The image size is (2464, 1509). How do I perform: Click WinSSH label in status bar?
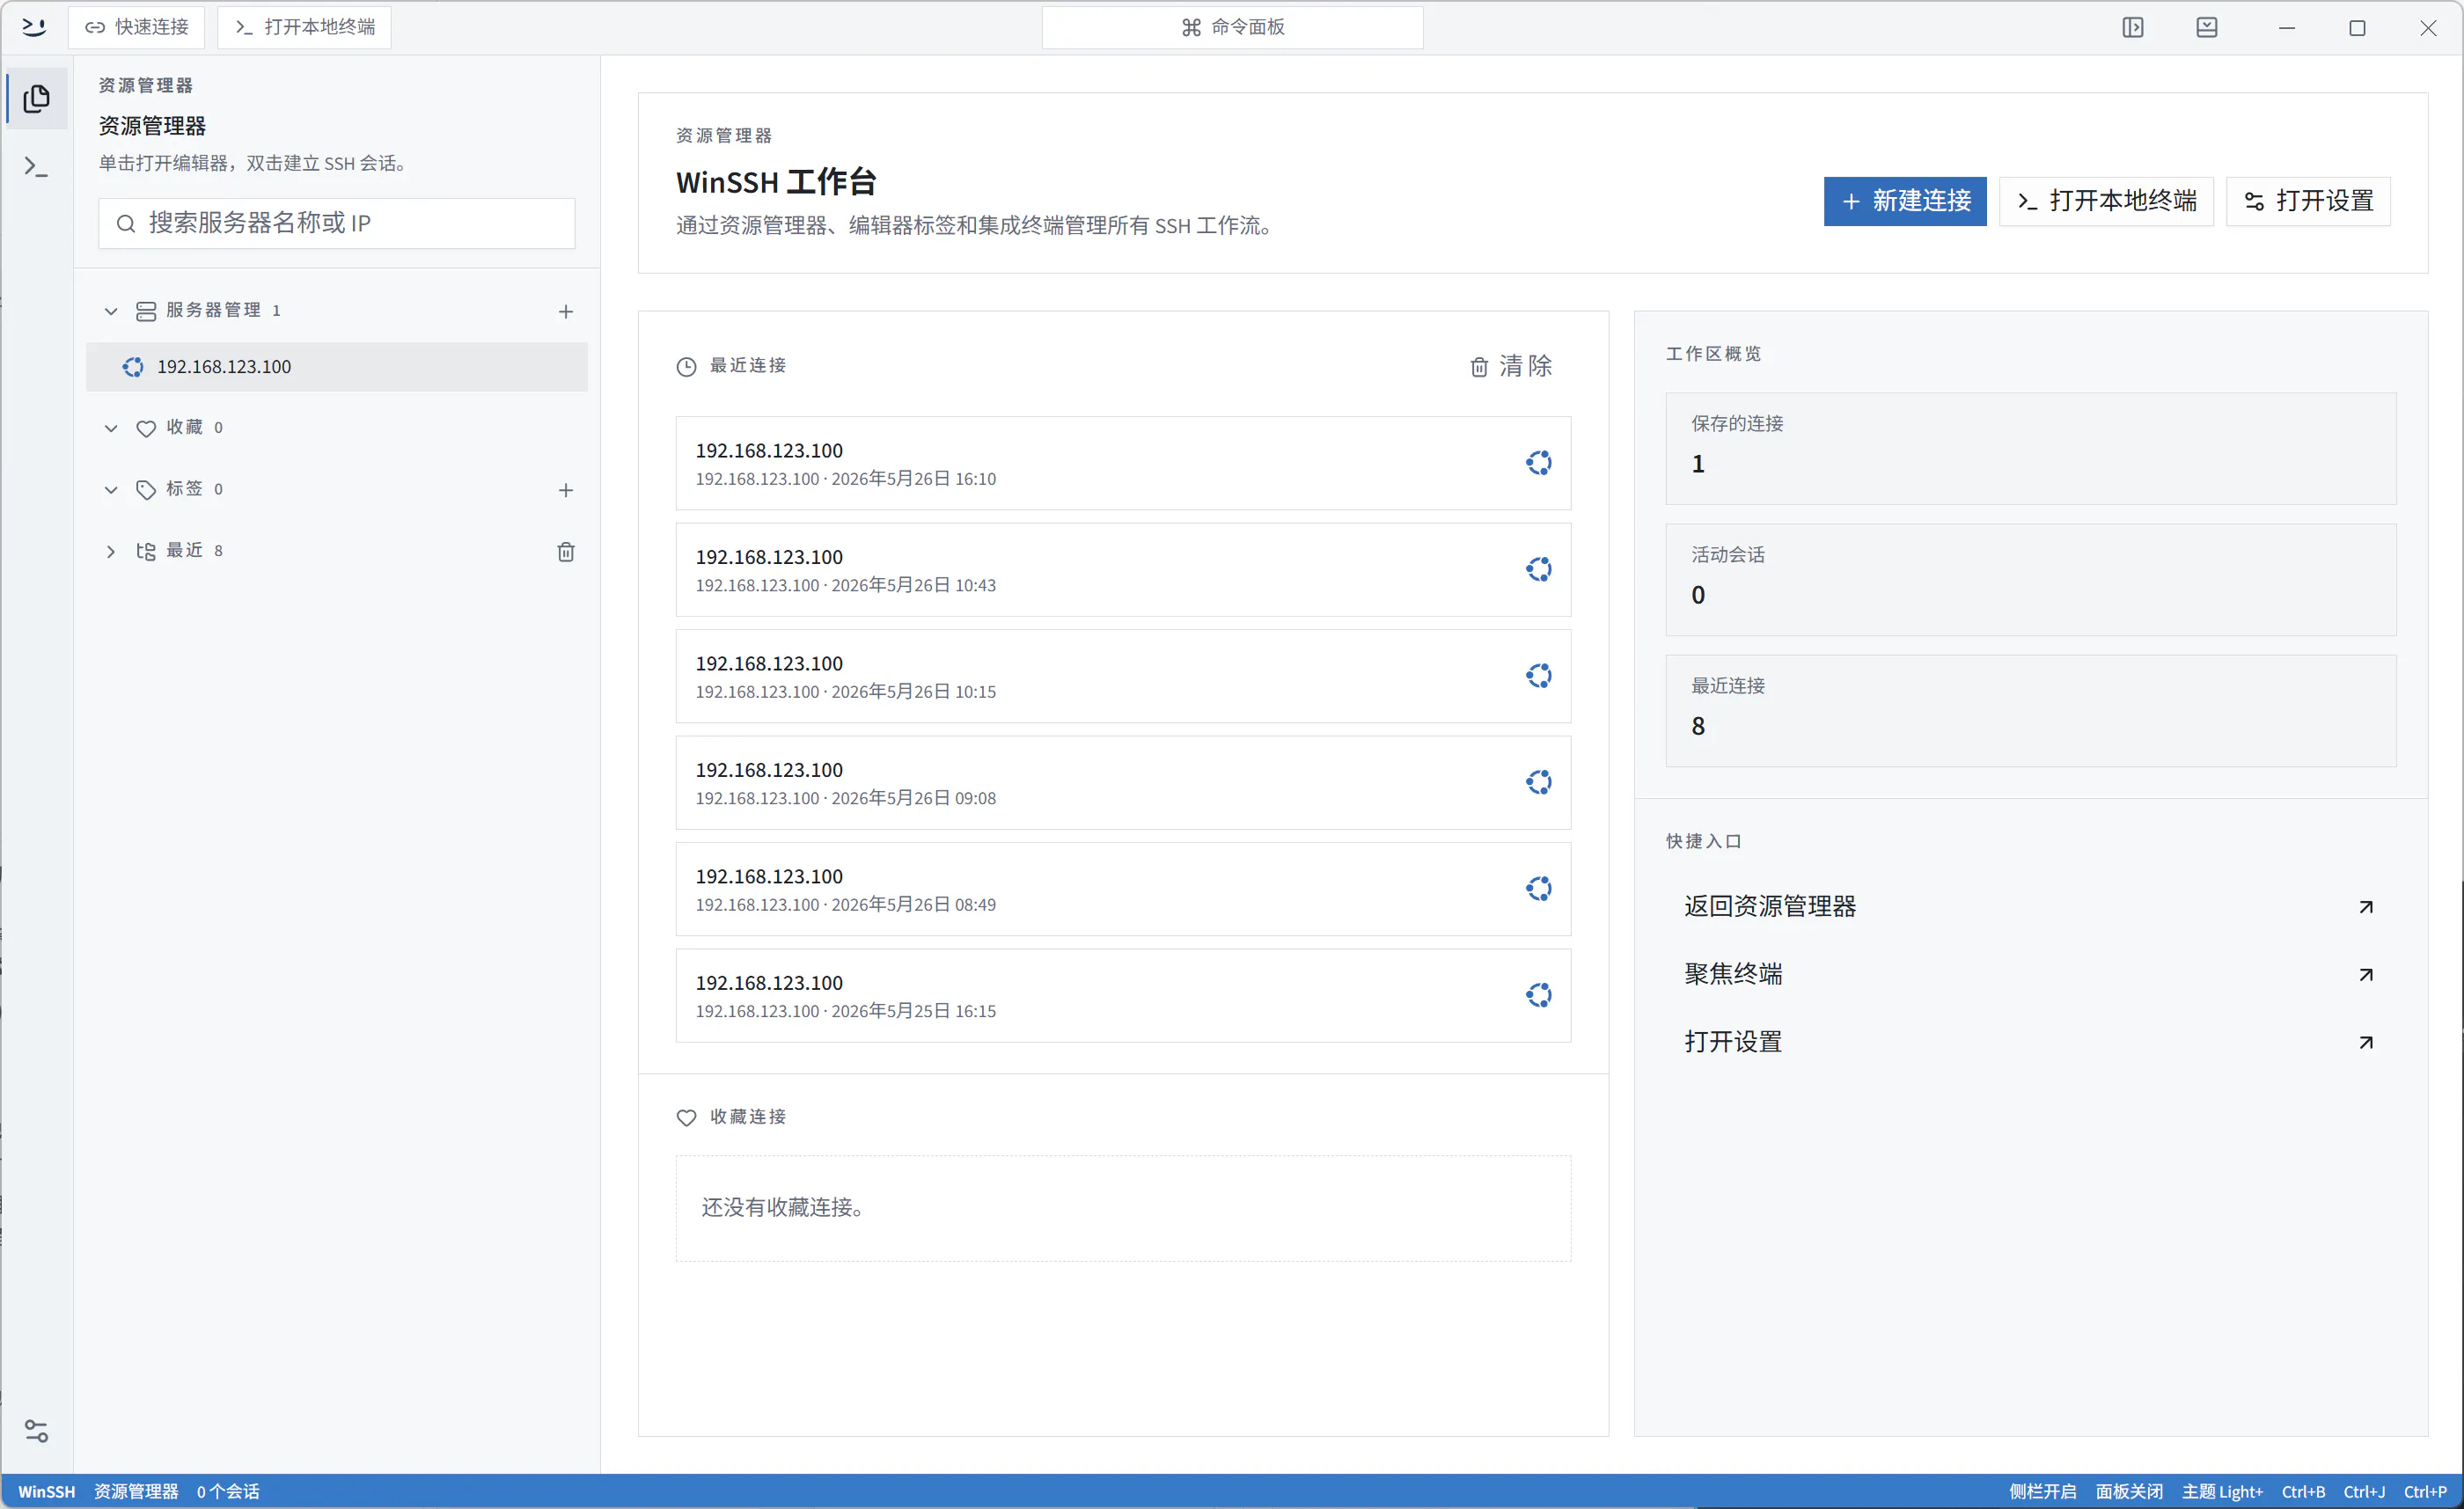point(46,1491)
